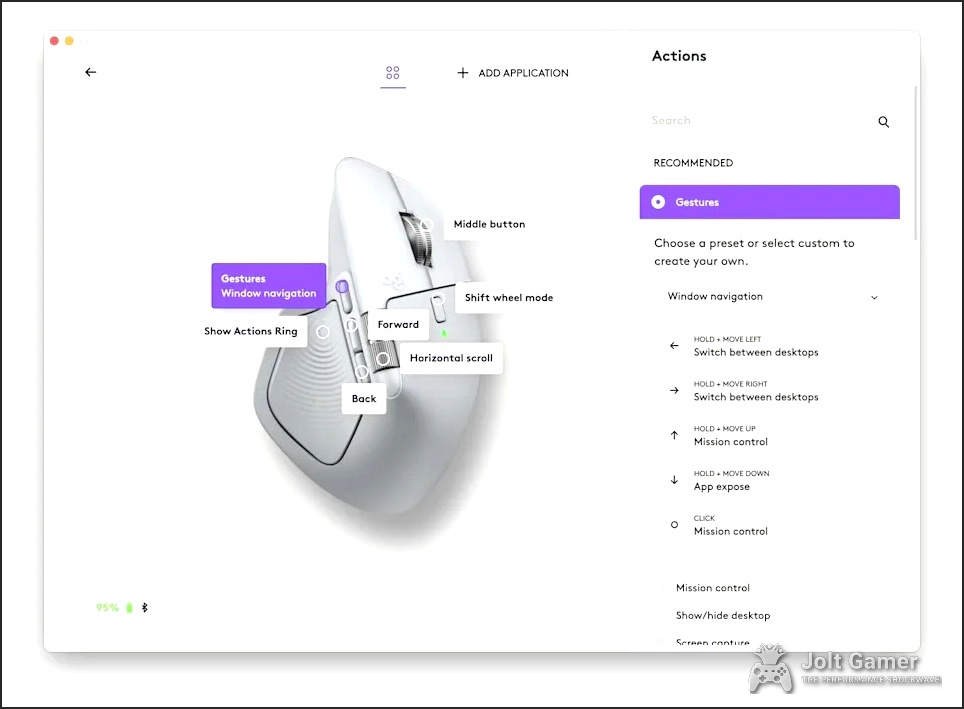Click the Middle button label on the mouse
This screenshot has height=709, width=964.
tap(488, 224)
